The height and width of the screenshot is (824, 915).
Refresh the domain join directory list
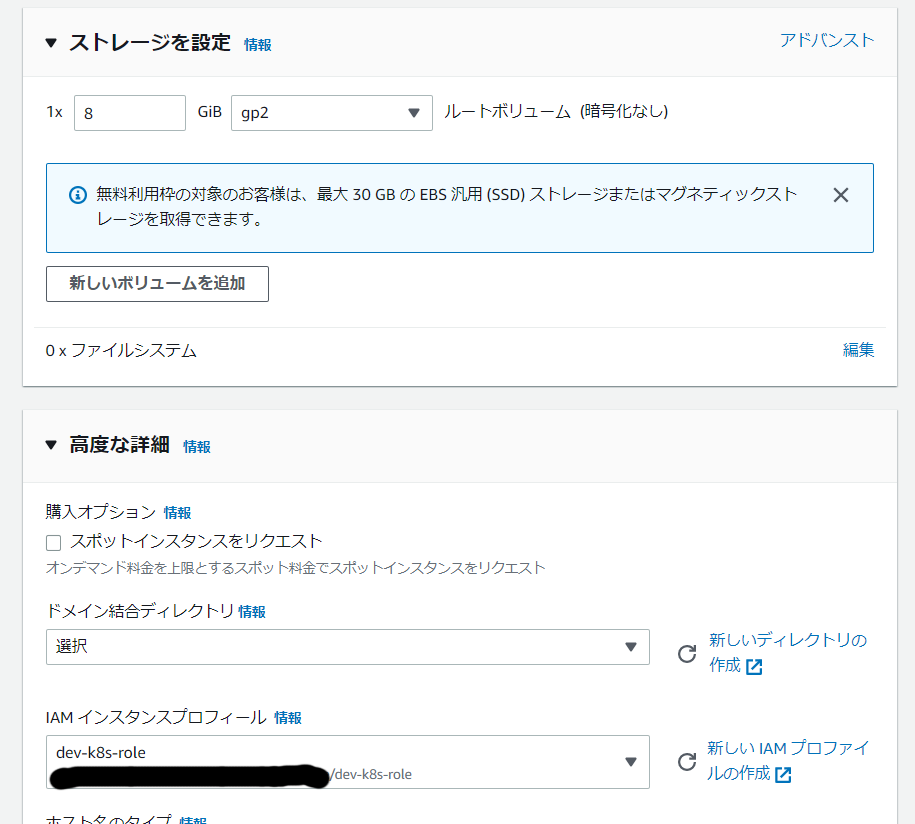[687, 653]
